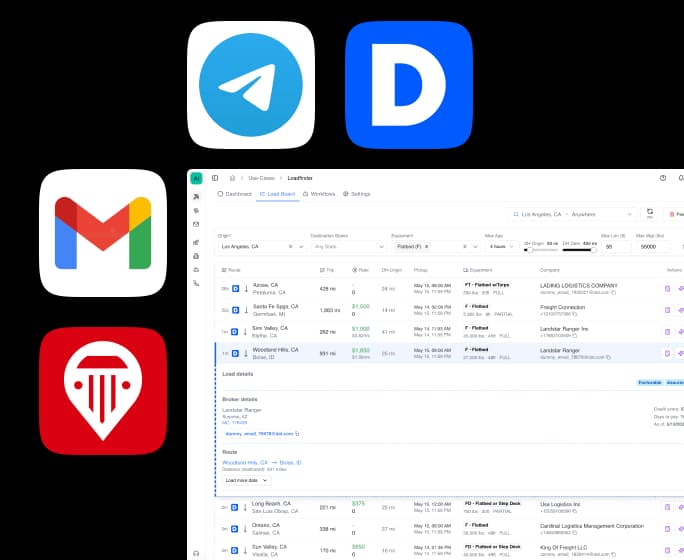Click the Equipment column header
Image resolution: width=684 pixels, height=560 pixels.
tap(477, 270)
